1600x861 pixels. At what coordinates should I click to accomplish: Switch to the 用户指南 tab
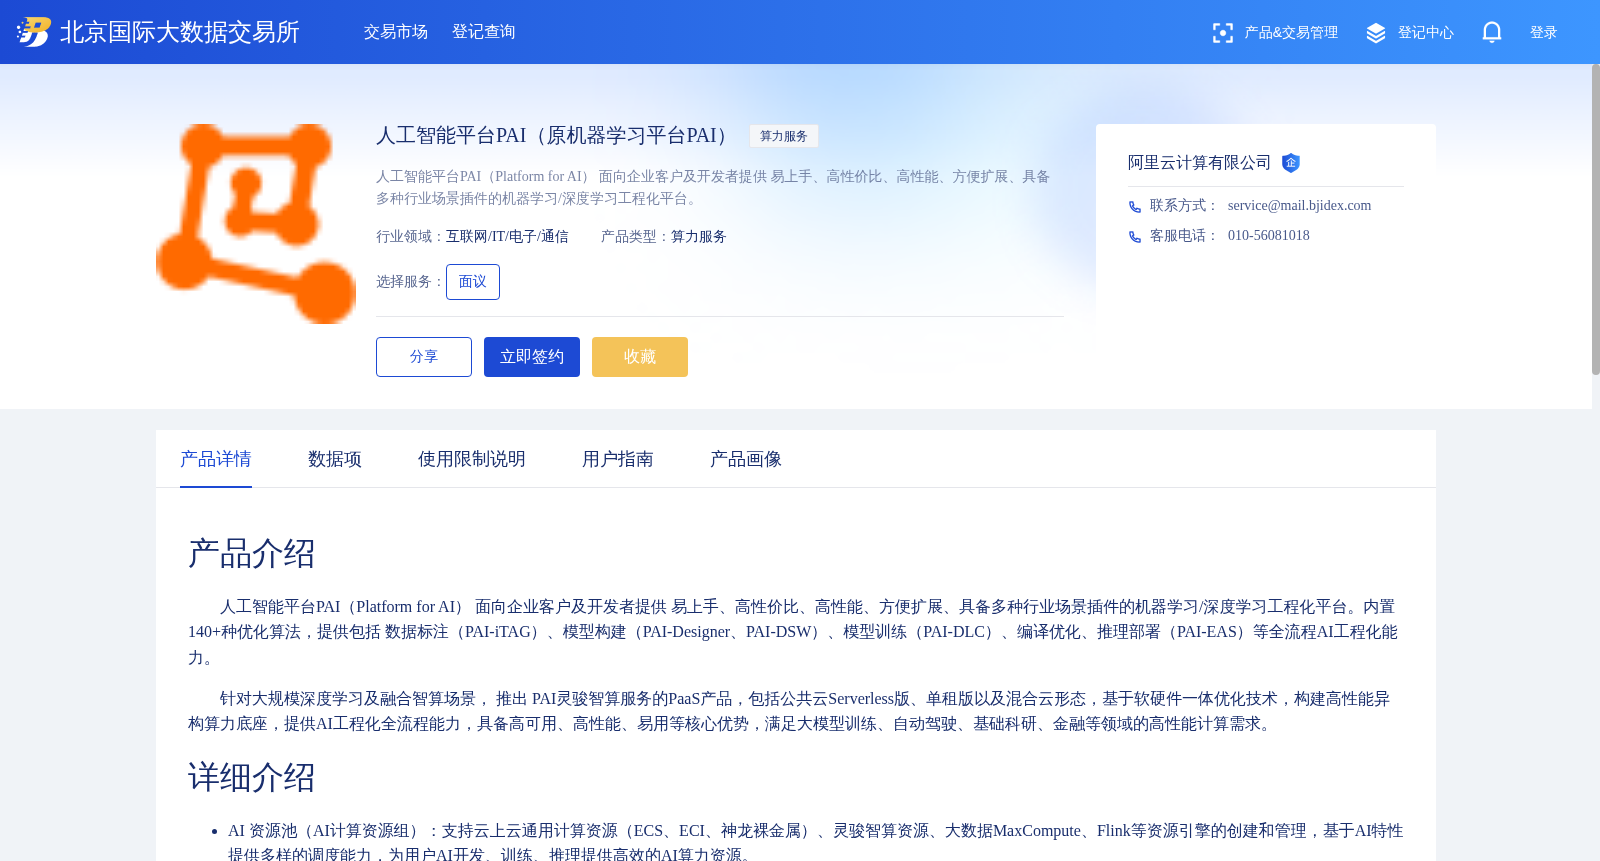[x=618, y=459]
